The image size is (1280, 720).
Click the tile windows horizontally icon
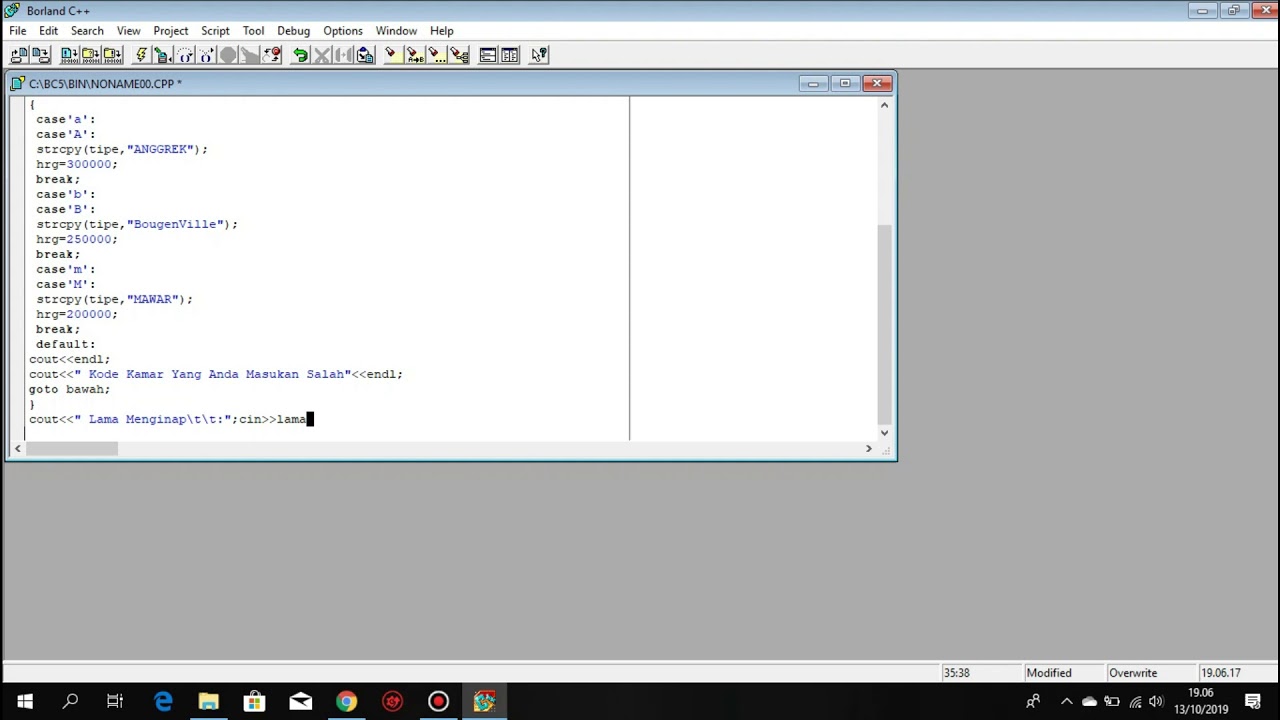pos(488,55)
